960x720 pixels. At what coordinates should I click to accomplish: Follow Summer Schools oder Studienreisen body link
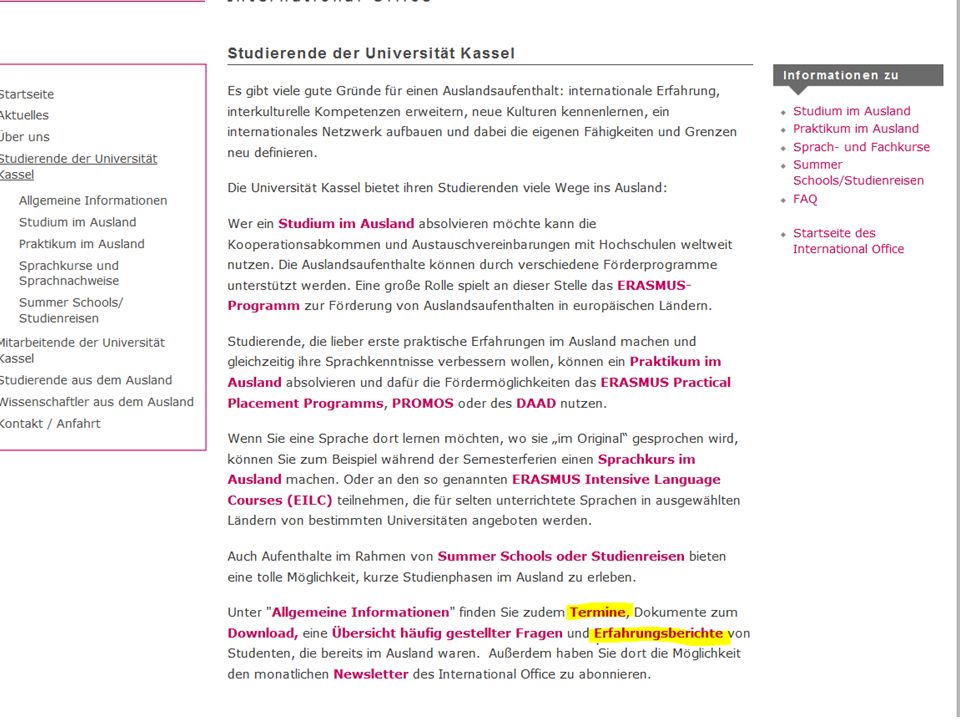click(561, 557)
